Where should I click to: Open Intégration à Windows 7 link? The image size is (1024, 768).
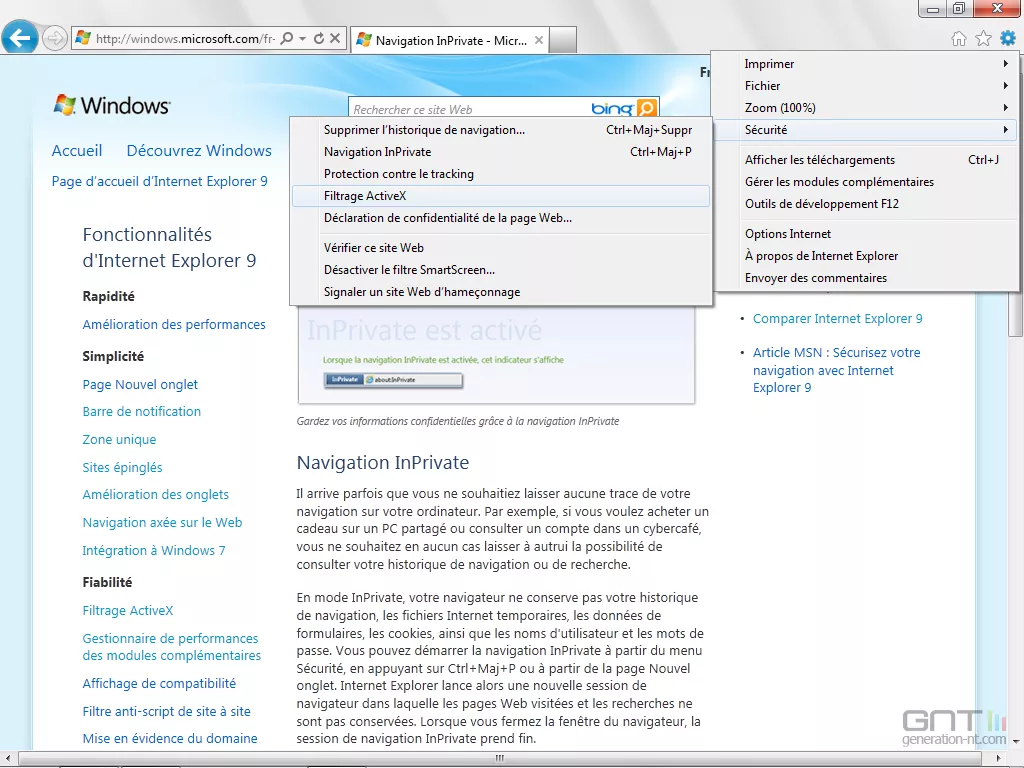[153, 551]
